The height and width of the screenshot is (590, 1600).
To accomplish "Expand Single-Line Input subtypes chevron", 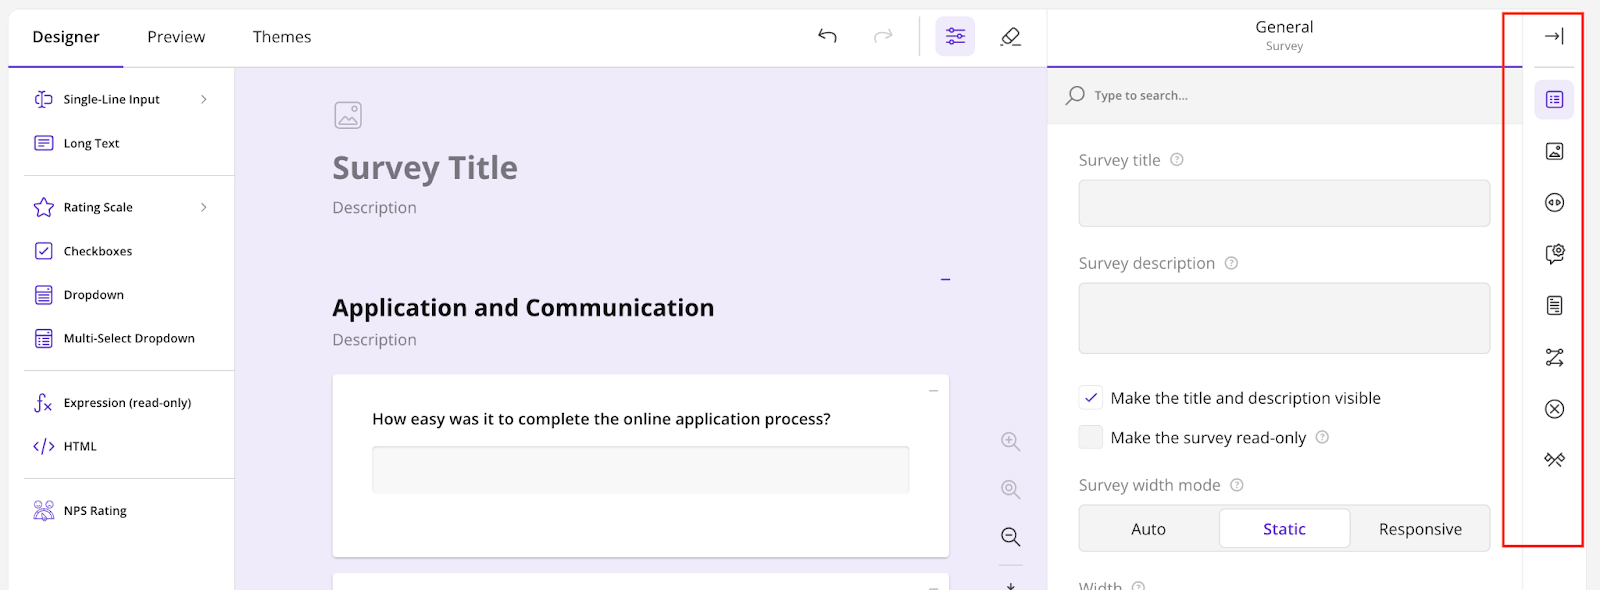I will 204,99.
